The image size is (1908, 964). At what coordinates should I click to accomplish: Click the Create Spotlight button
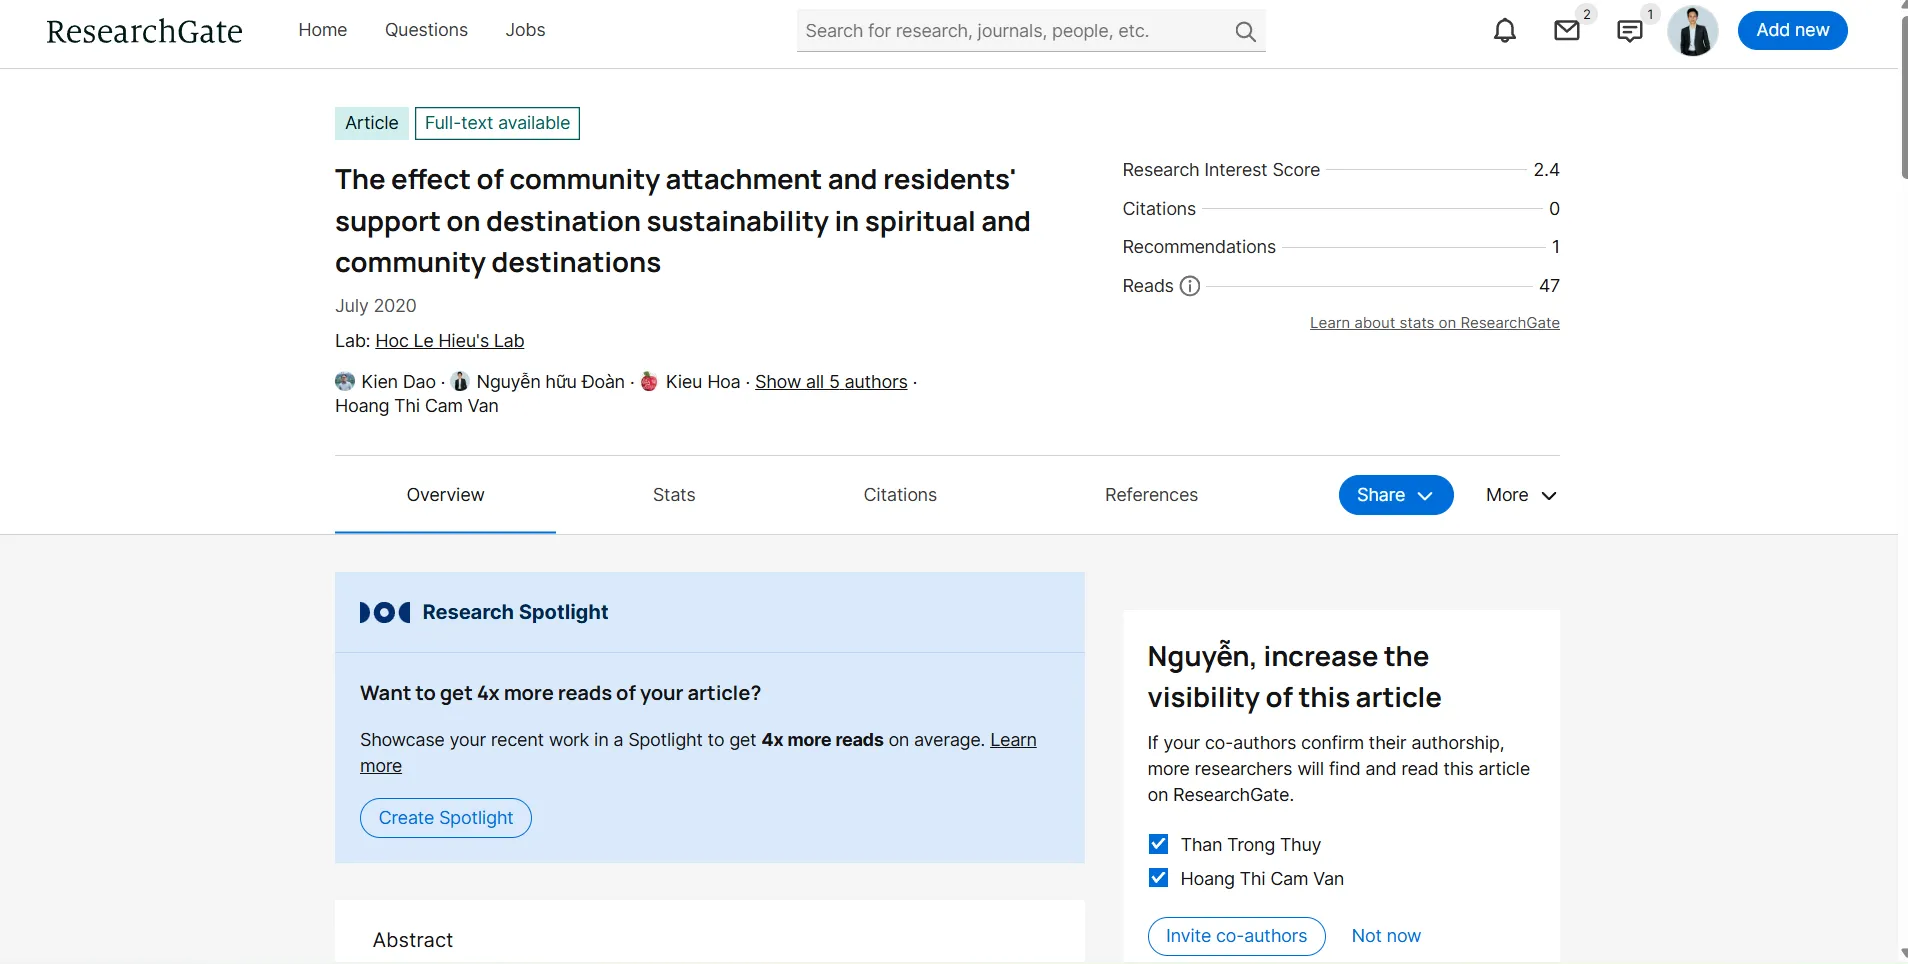click(x=446, y=818)
